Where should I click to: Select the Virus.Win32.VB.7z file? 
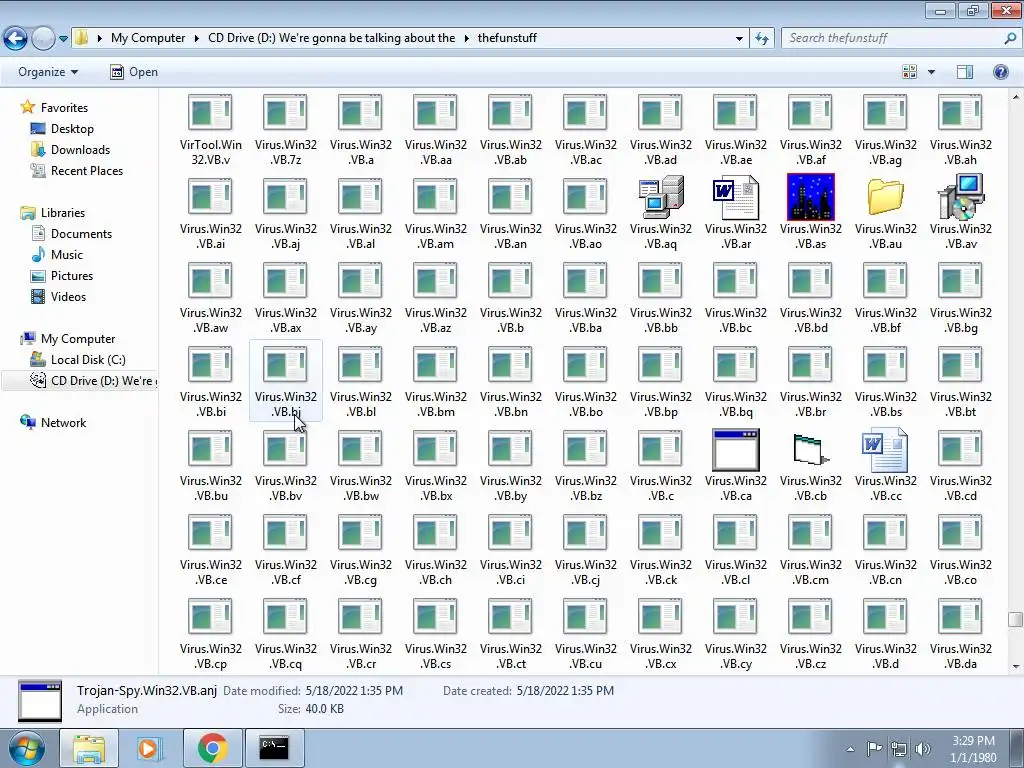click(285, 130)
